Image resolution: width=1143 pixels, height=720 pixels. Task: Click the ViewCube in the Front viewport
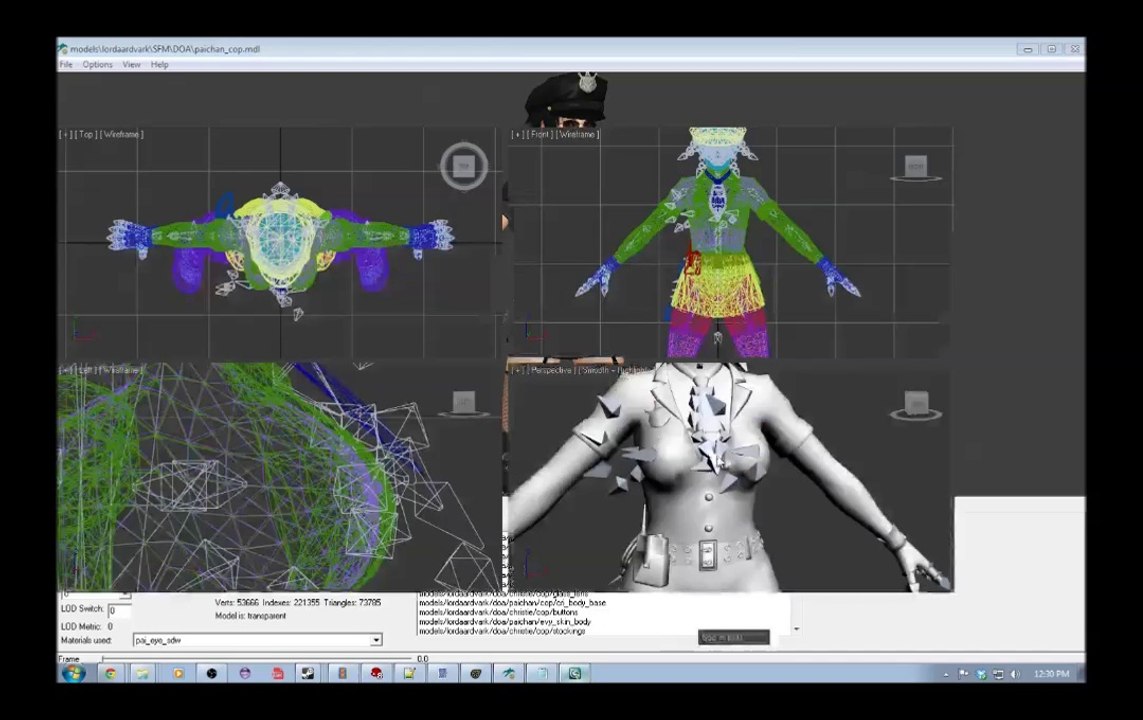pyautogui.click(x=916, y=168)
